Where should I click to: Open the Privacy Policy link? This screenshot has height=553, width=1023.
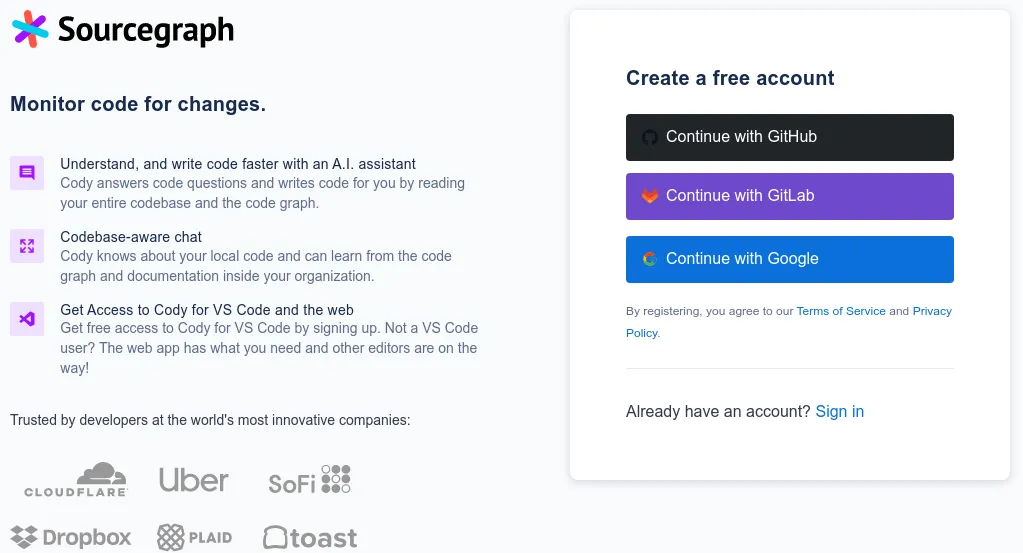[x=789, y=322]
